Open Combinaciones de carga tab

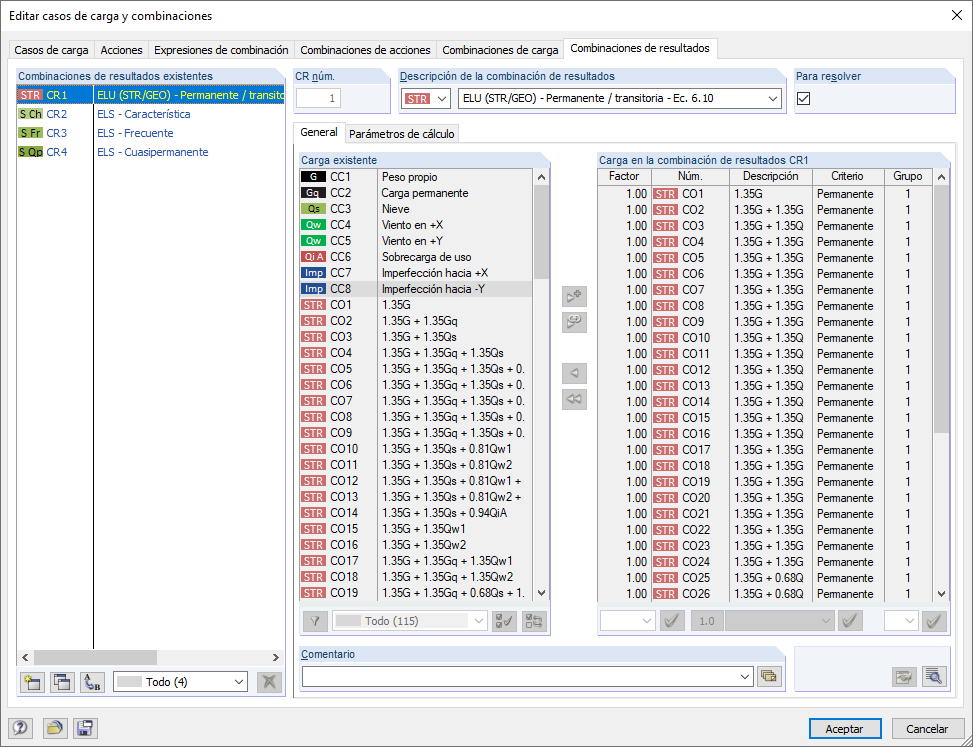(500, 50)
